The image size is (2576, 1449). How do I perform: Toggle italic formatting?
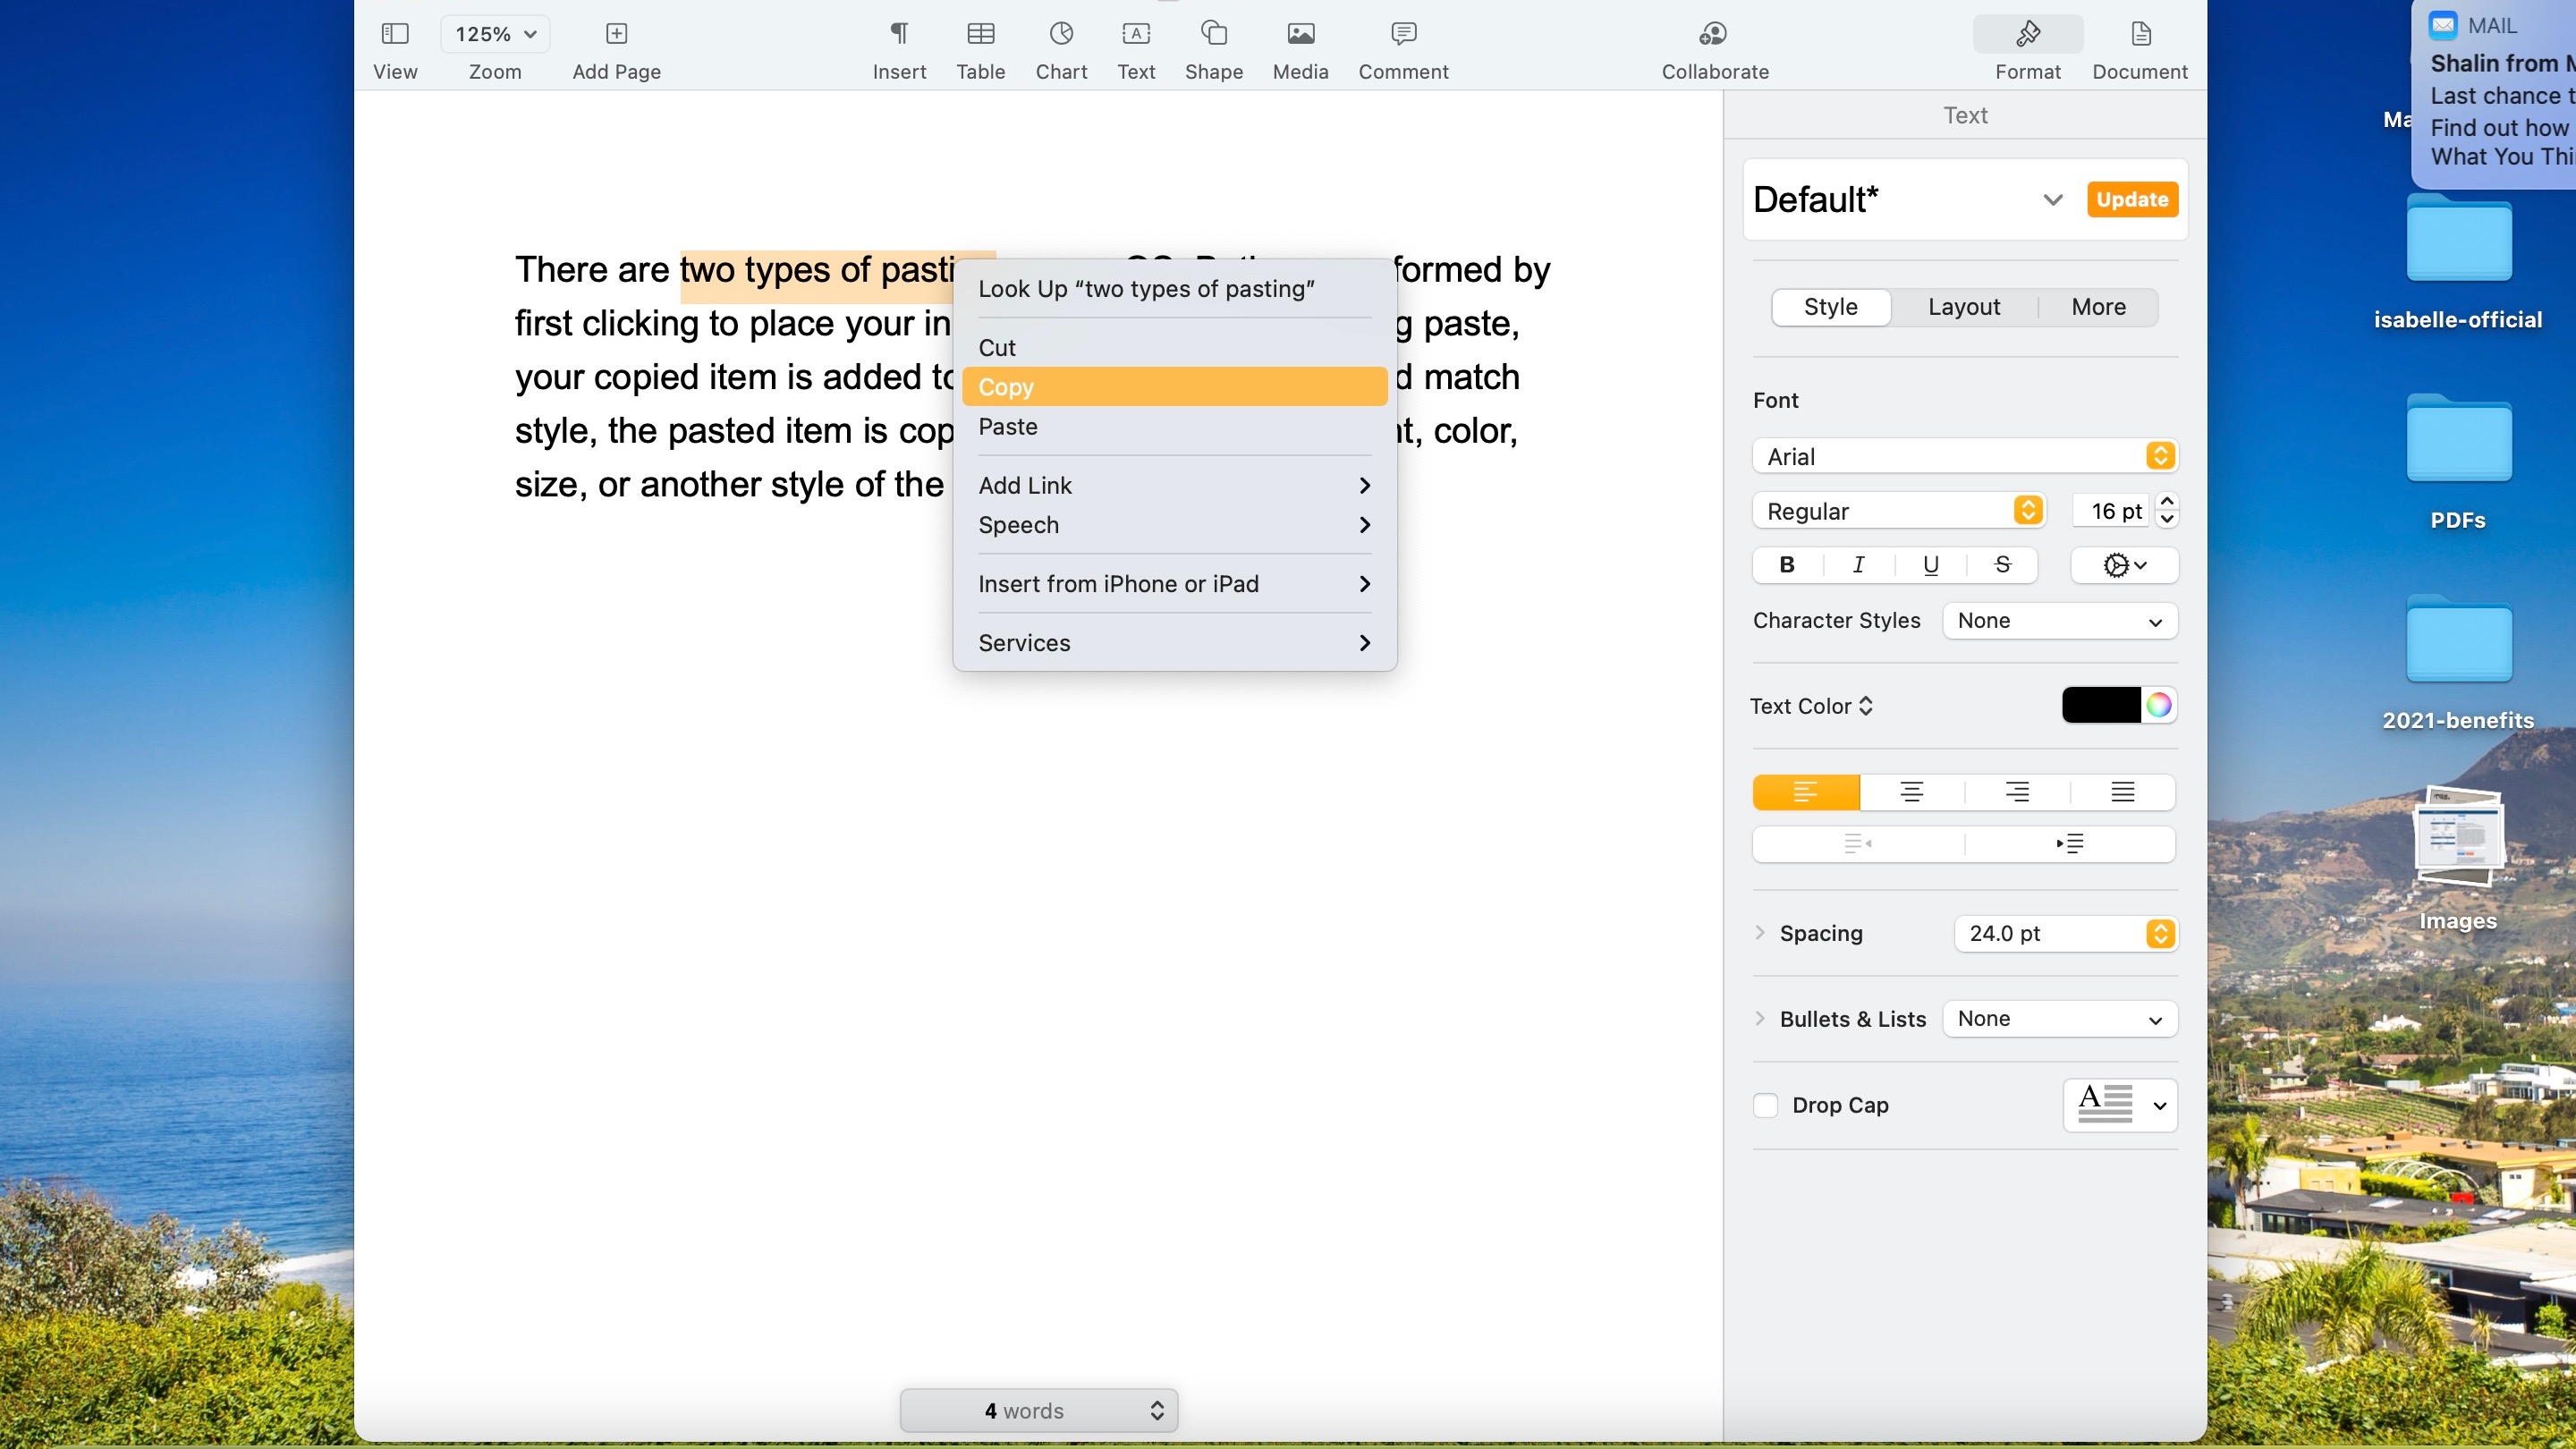point(1857,565)
